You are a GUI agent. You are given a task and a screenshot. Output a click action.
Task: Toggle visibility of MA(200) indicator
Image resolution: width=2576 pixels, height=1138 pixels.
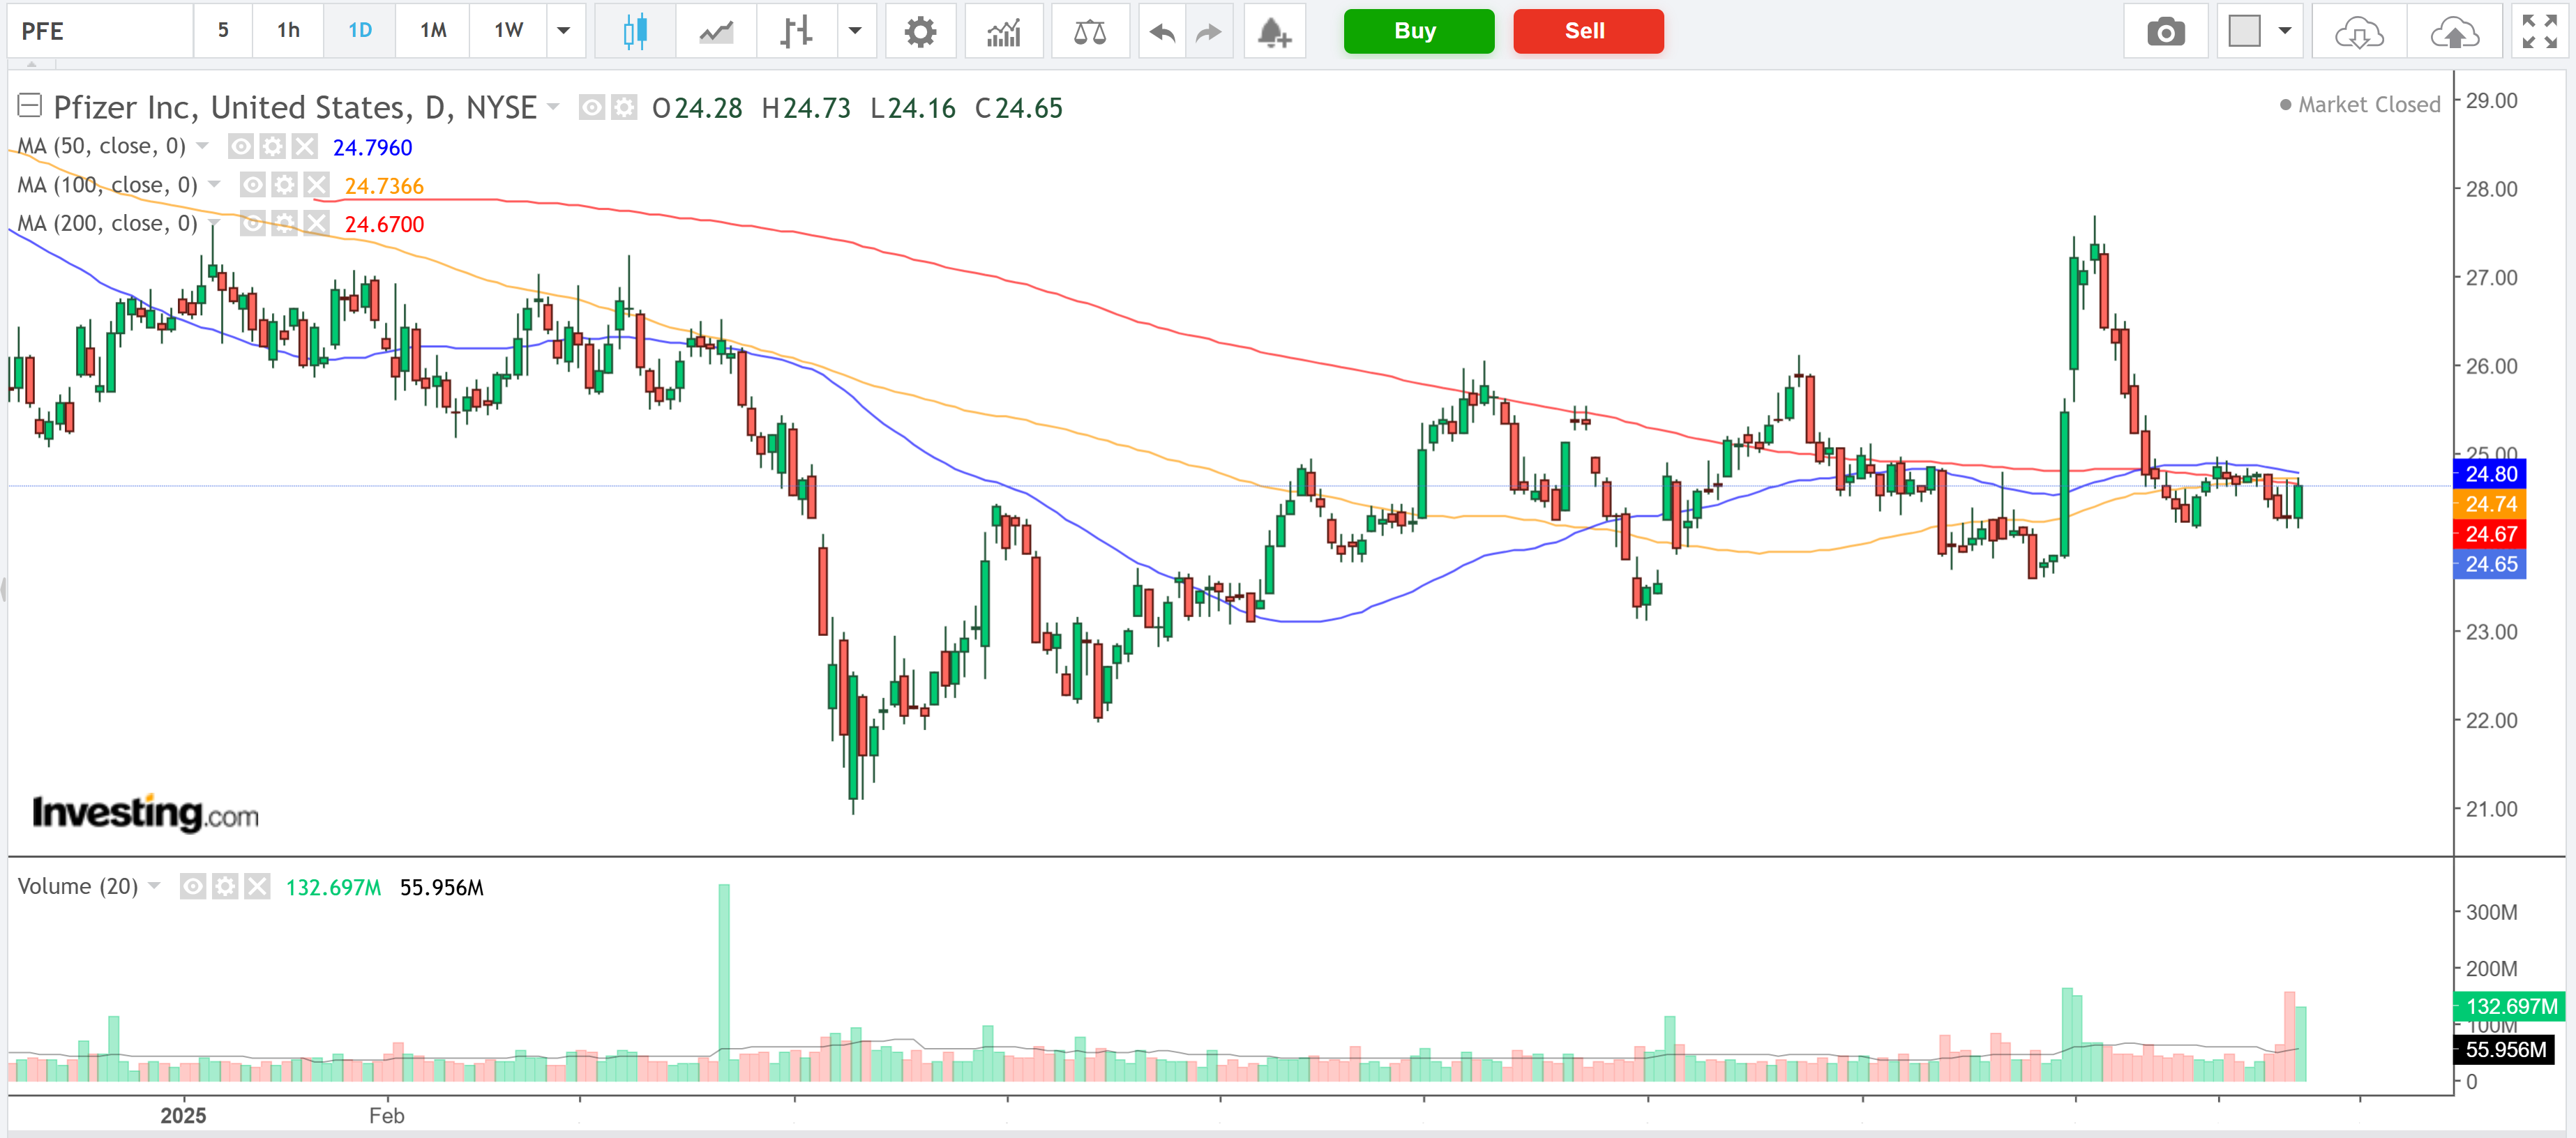[252, 223]
